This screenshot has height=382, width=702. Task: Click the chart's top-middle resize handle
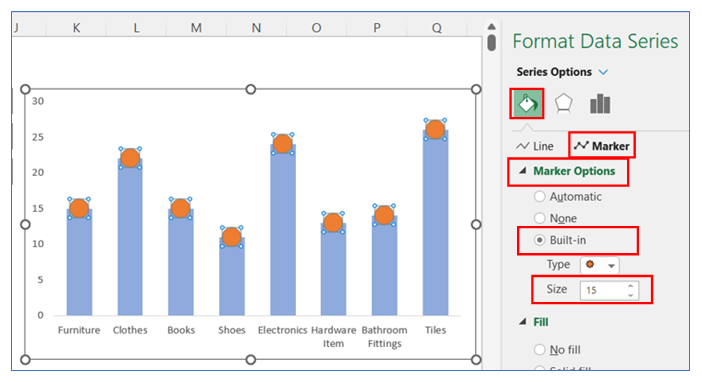[251, 89]
